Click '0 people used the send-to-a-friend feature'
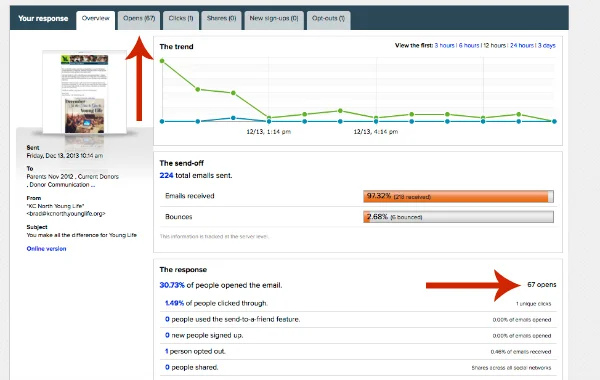The width and height of the screenshot is (600, 380). pos(232,319)
